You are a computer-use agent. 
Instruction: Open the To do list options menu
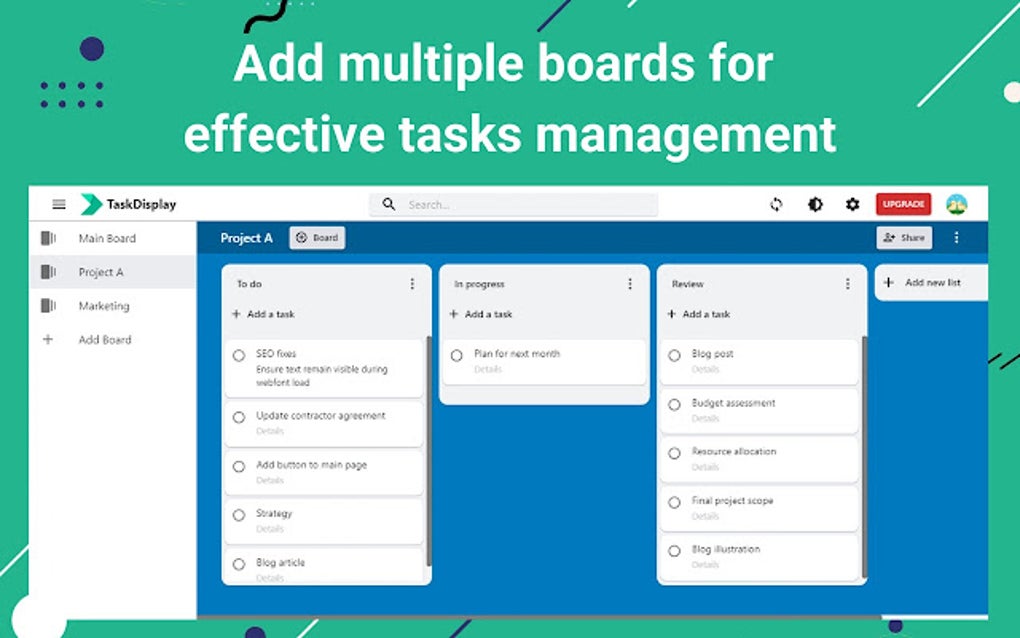[412, 284]
